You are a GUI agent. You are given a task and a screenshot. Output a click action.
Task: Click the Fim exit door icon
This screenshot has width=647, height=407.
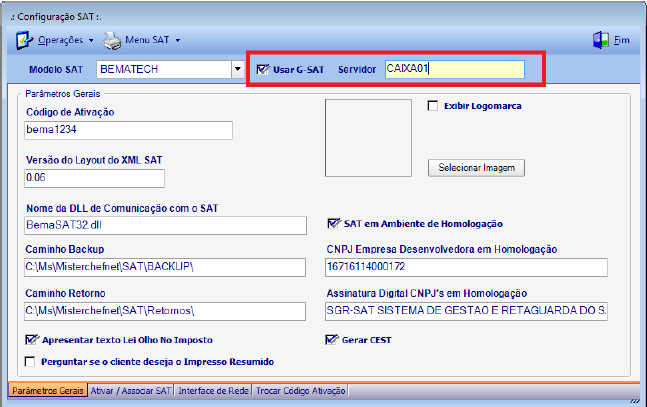[601, 40]
